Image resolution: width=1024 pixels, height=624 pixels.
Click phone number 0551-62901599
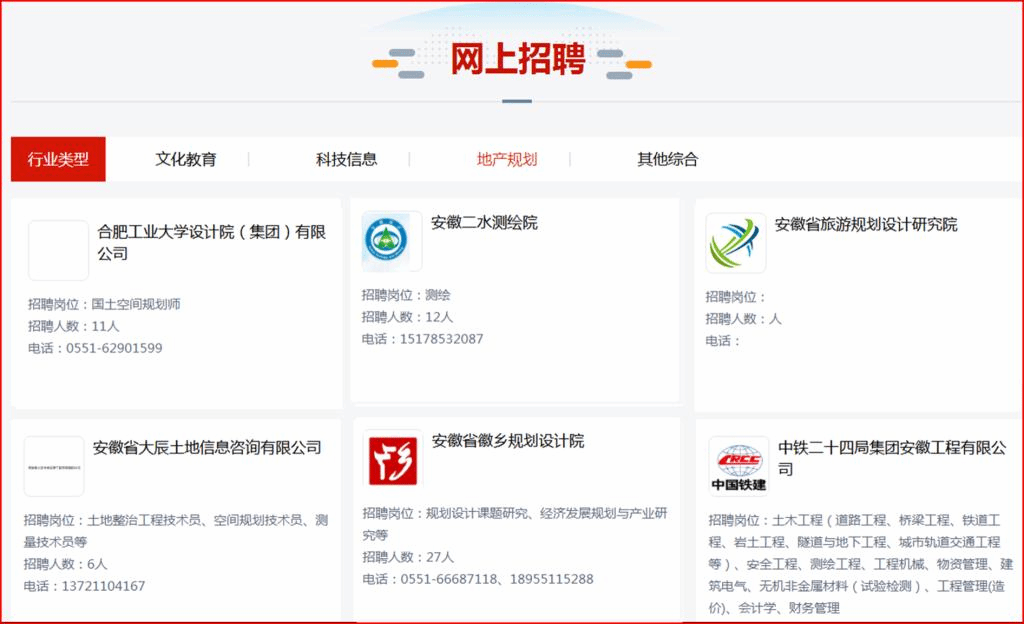point(114,348)
